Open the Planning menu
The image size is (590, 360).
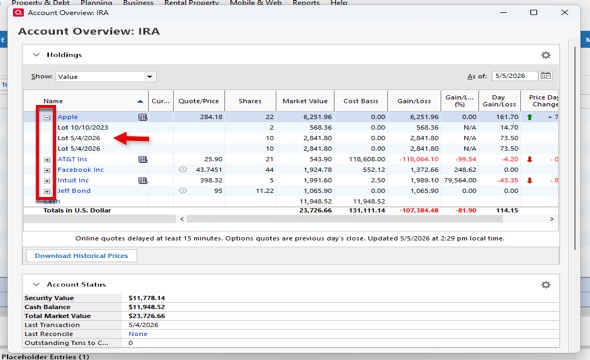pos(96,3)
